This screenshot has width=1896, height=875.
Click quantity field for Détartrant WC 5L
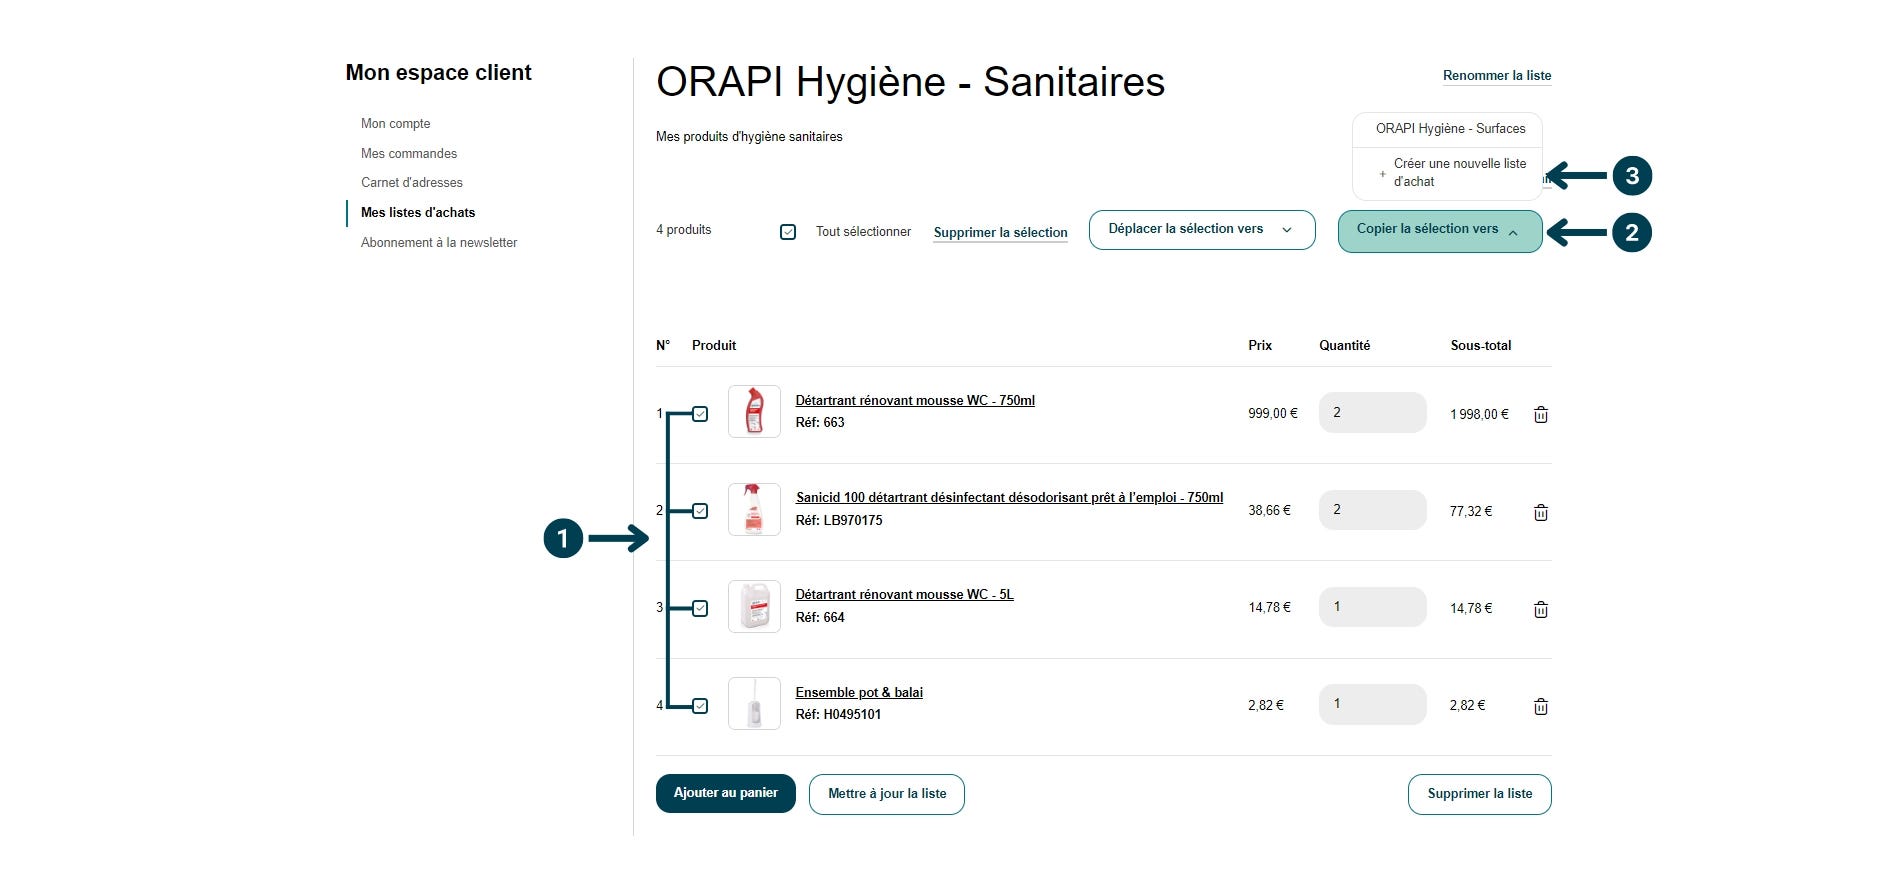1373,607
